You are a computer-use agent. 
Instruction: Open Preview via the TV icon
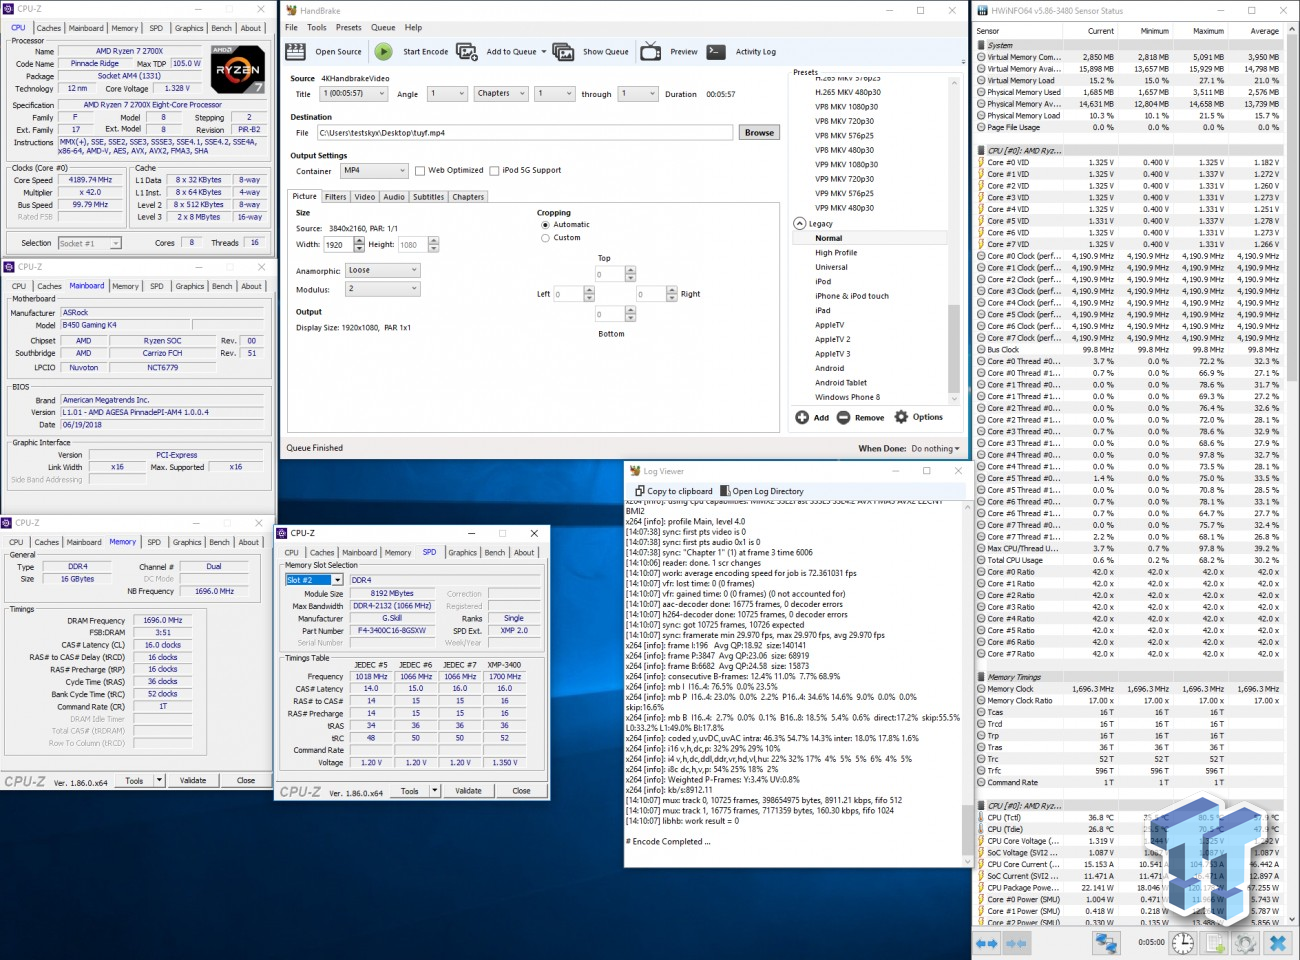click(x=651, y=51)
